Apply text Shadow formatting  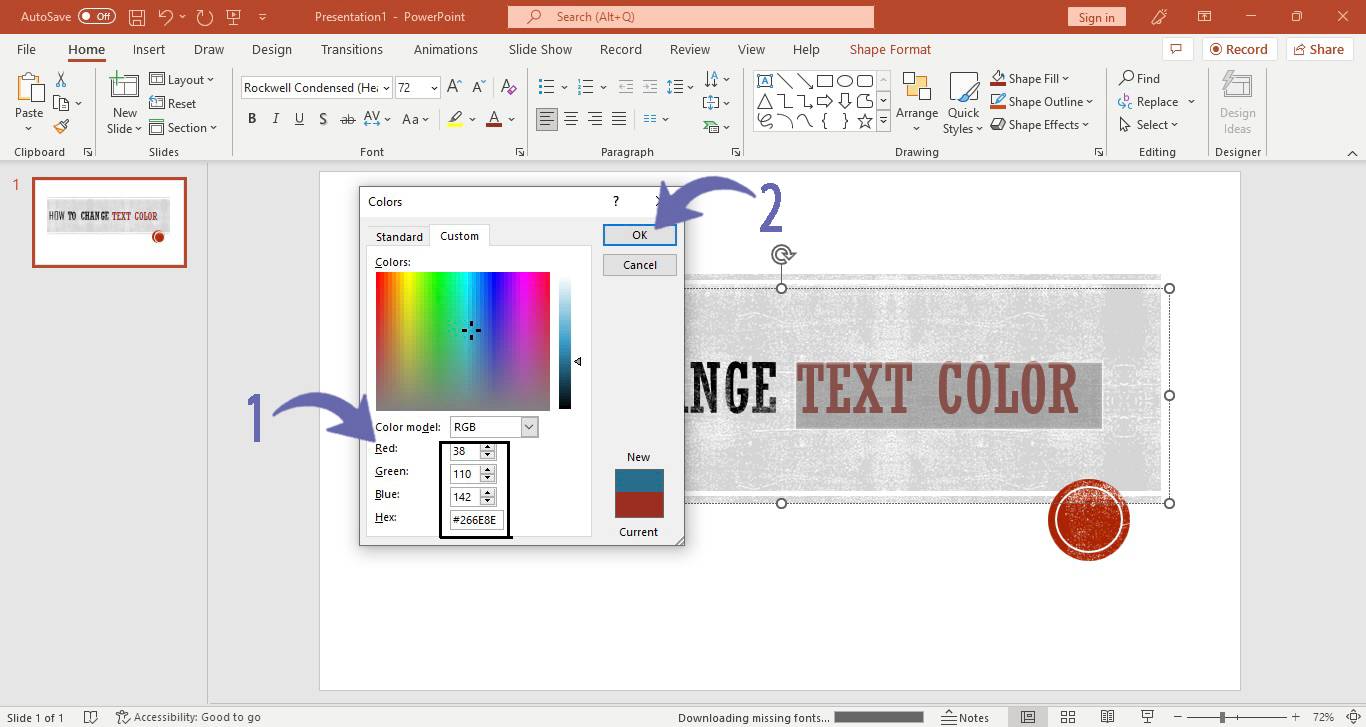(322, 119)
